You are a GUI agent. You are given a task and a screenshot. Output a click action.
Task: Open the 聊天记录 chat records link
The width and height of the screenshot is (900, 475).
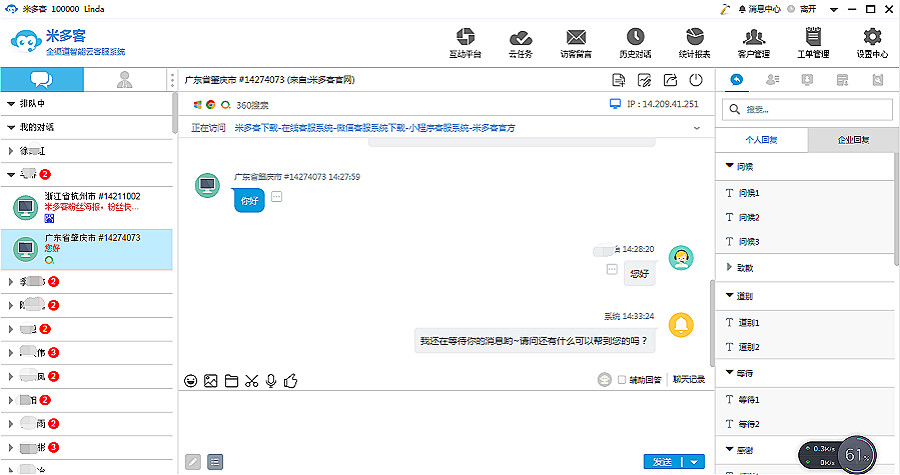coord(688,380)
